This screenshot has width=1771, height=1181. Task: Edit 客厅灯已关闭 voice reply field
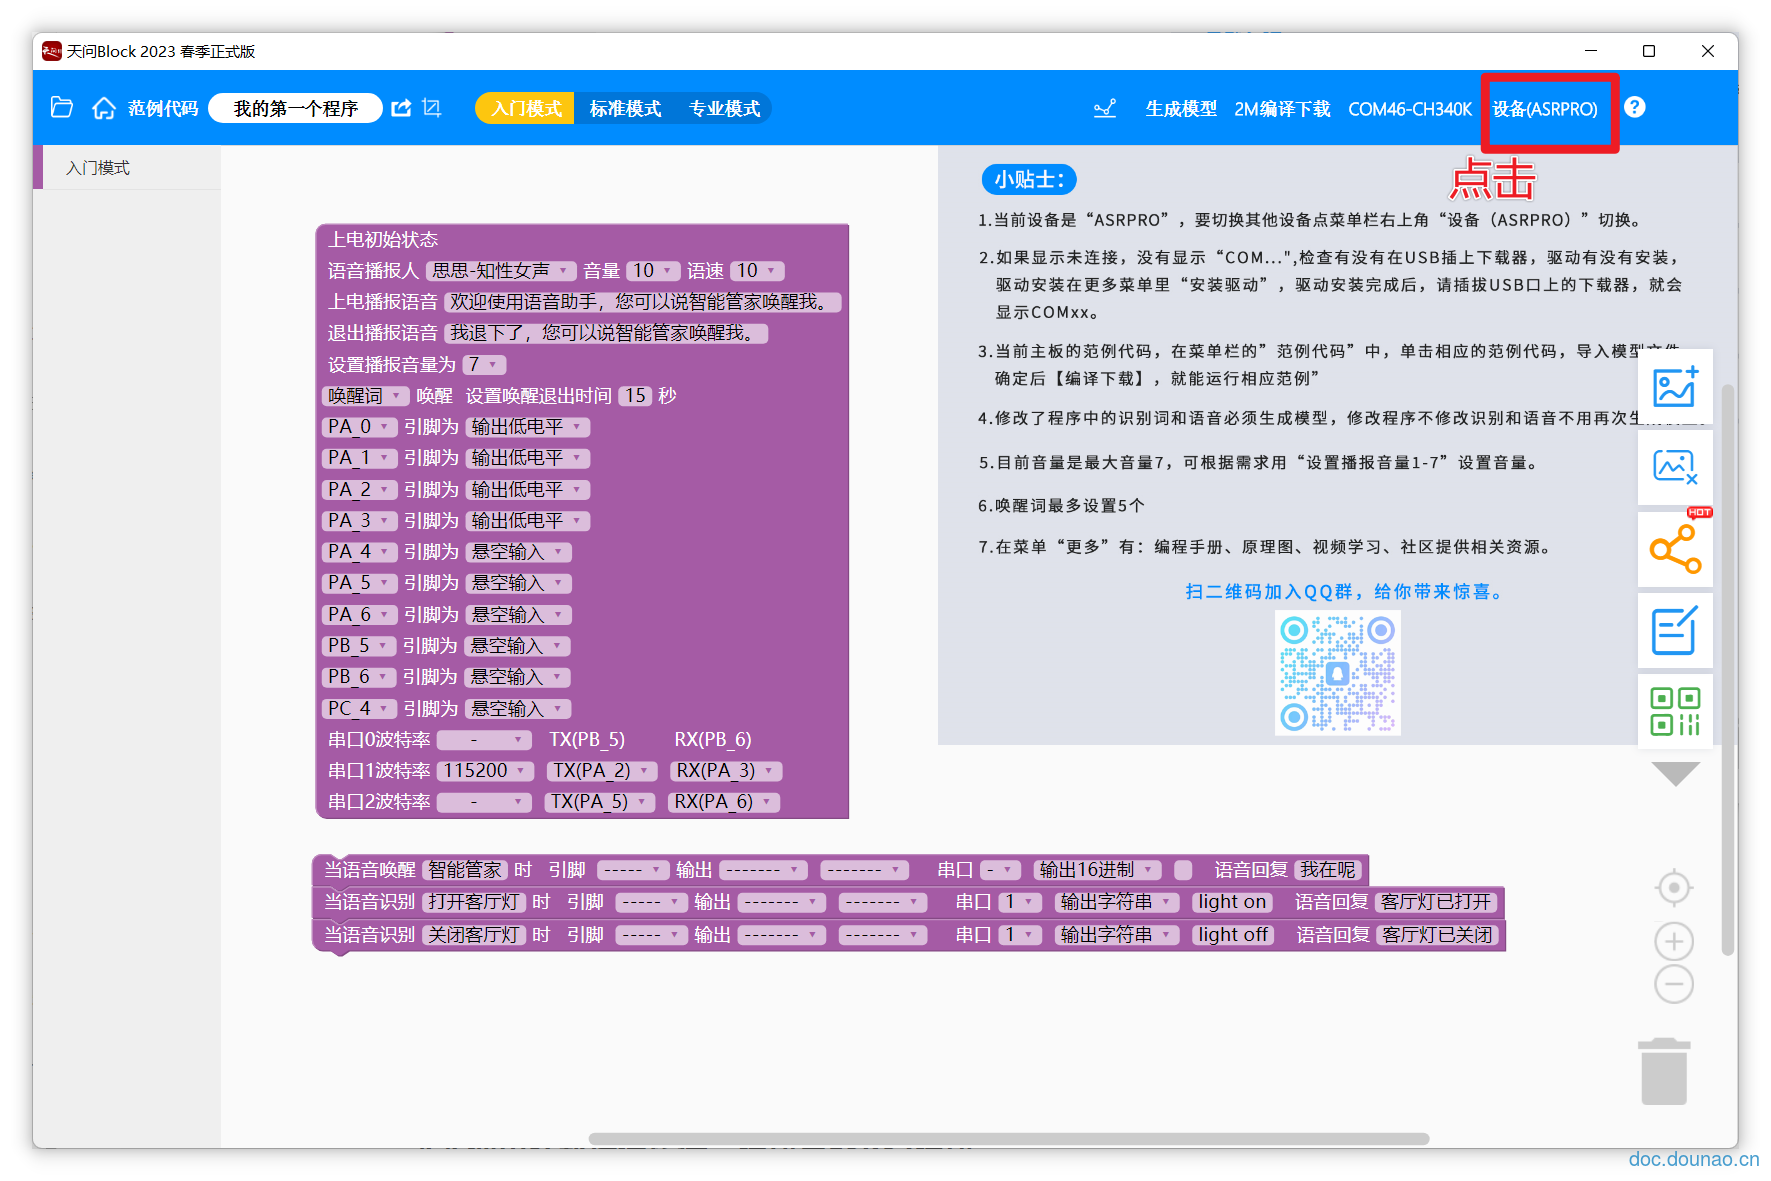pos(1438,935)
